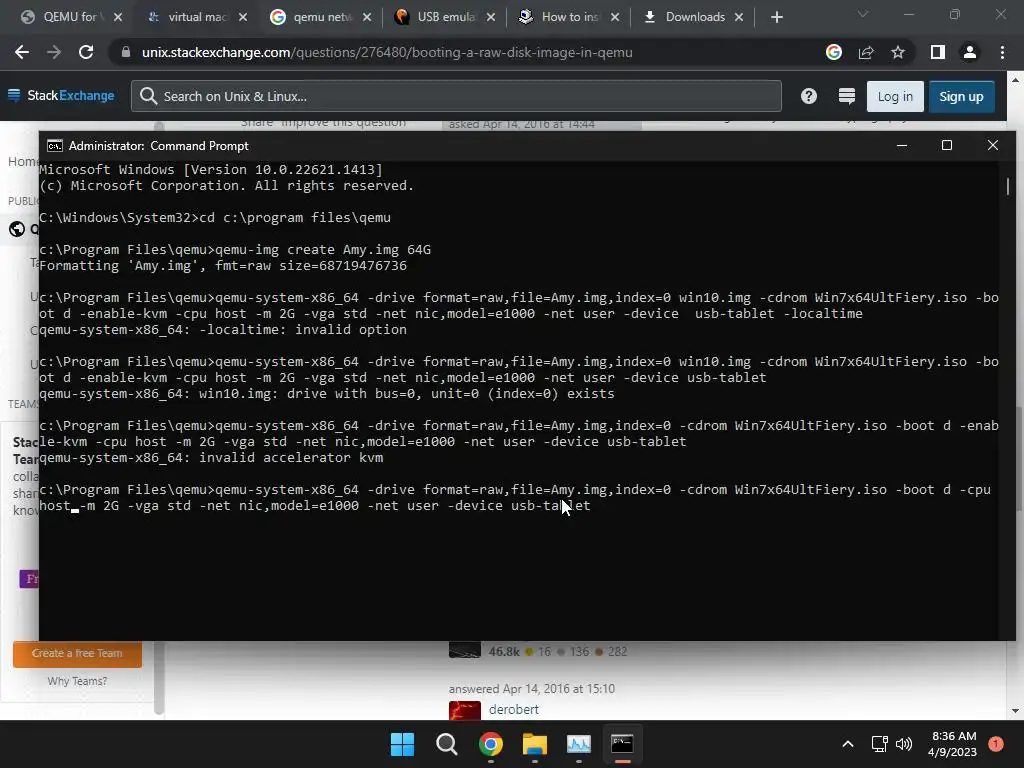1024x768 pixels.
Task: Click the Sign up button
Action: [961, 96]
